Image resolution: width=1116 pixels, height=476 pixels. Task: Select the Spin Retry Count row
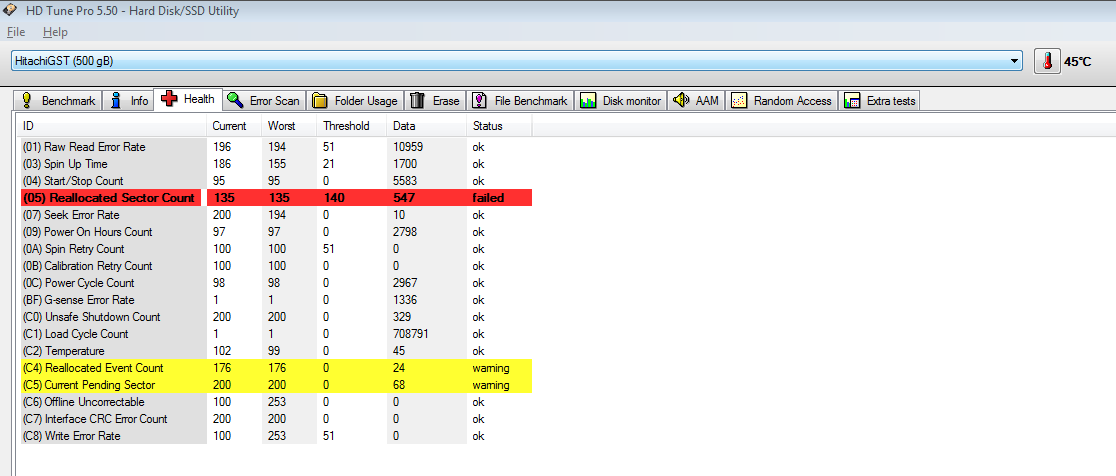pyautogui.click(x=275, y=249)
